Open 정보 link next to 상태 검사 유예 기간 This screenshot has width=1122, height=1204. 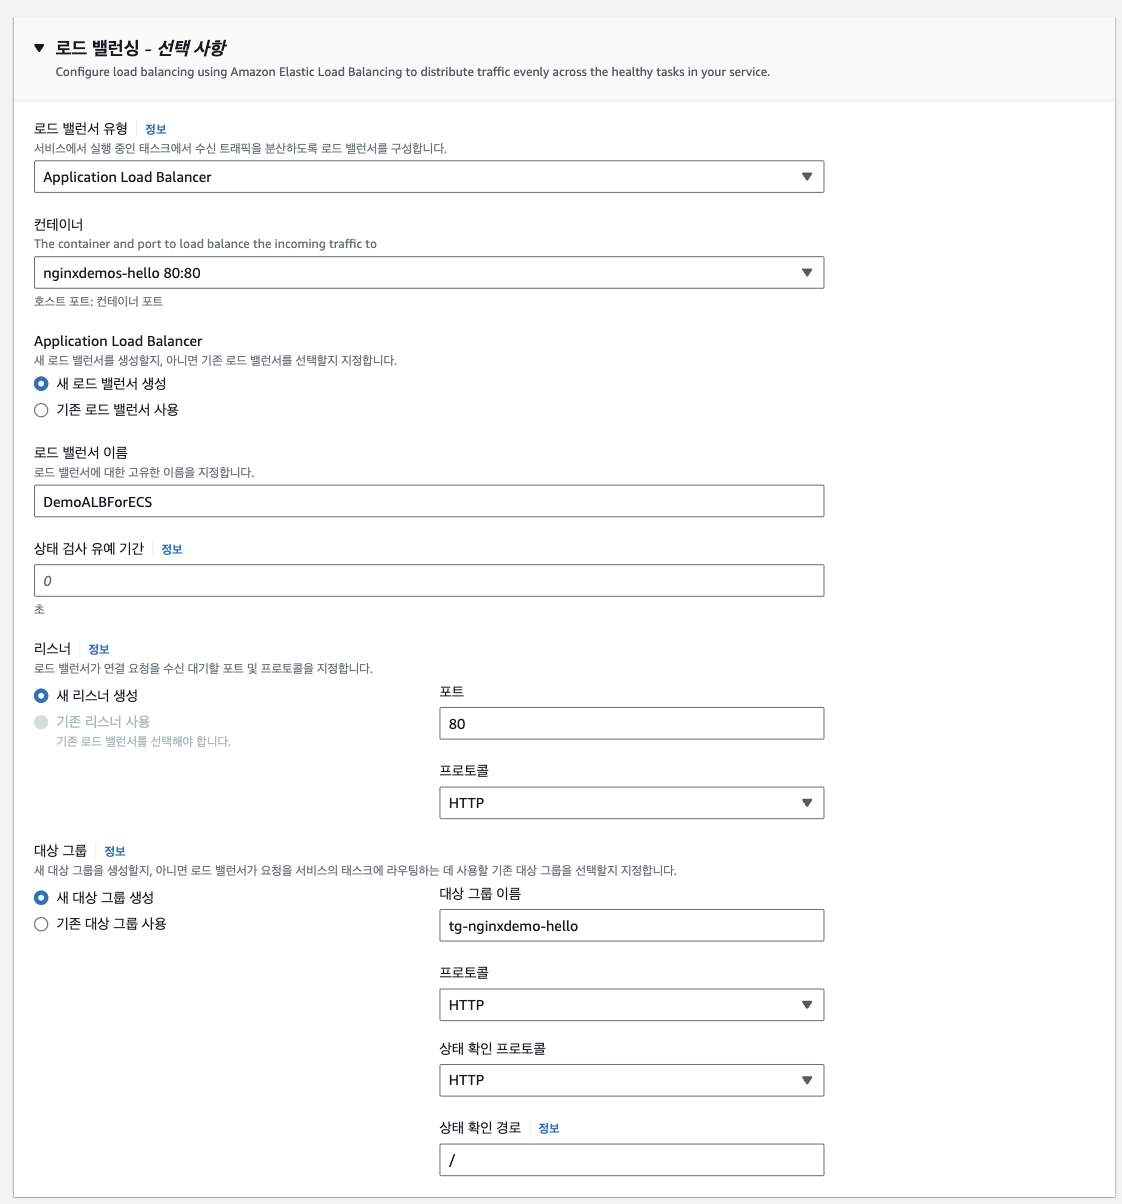(172, 549)
